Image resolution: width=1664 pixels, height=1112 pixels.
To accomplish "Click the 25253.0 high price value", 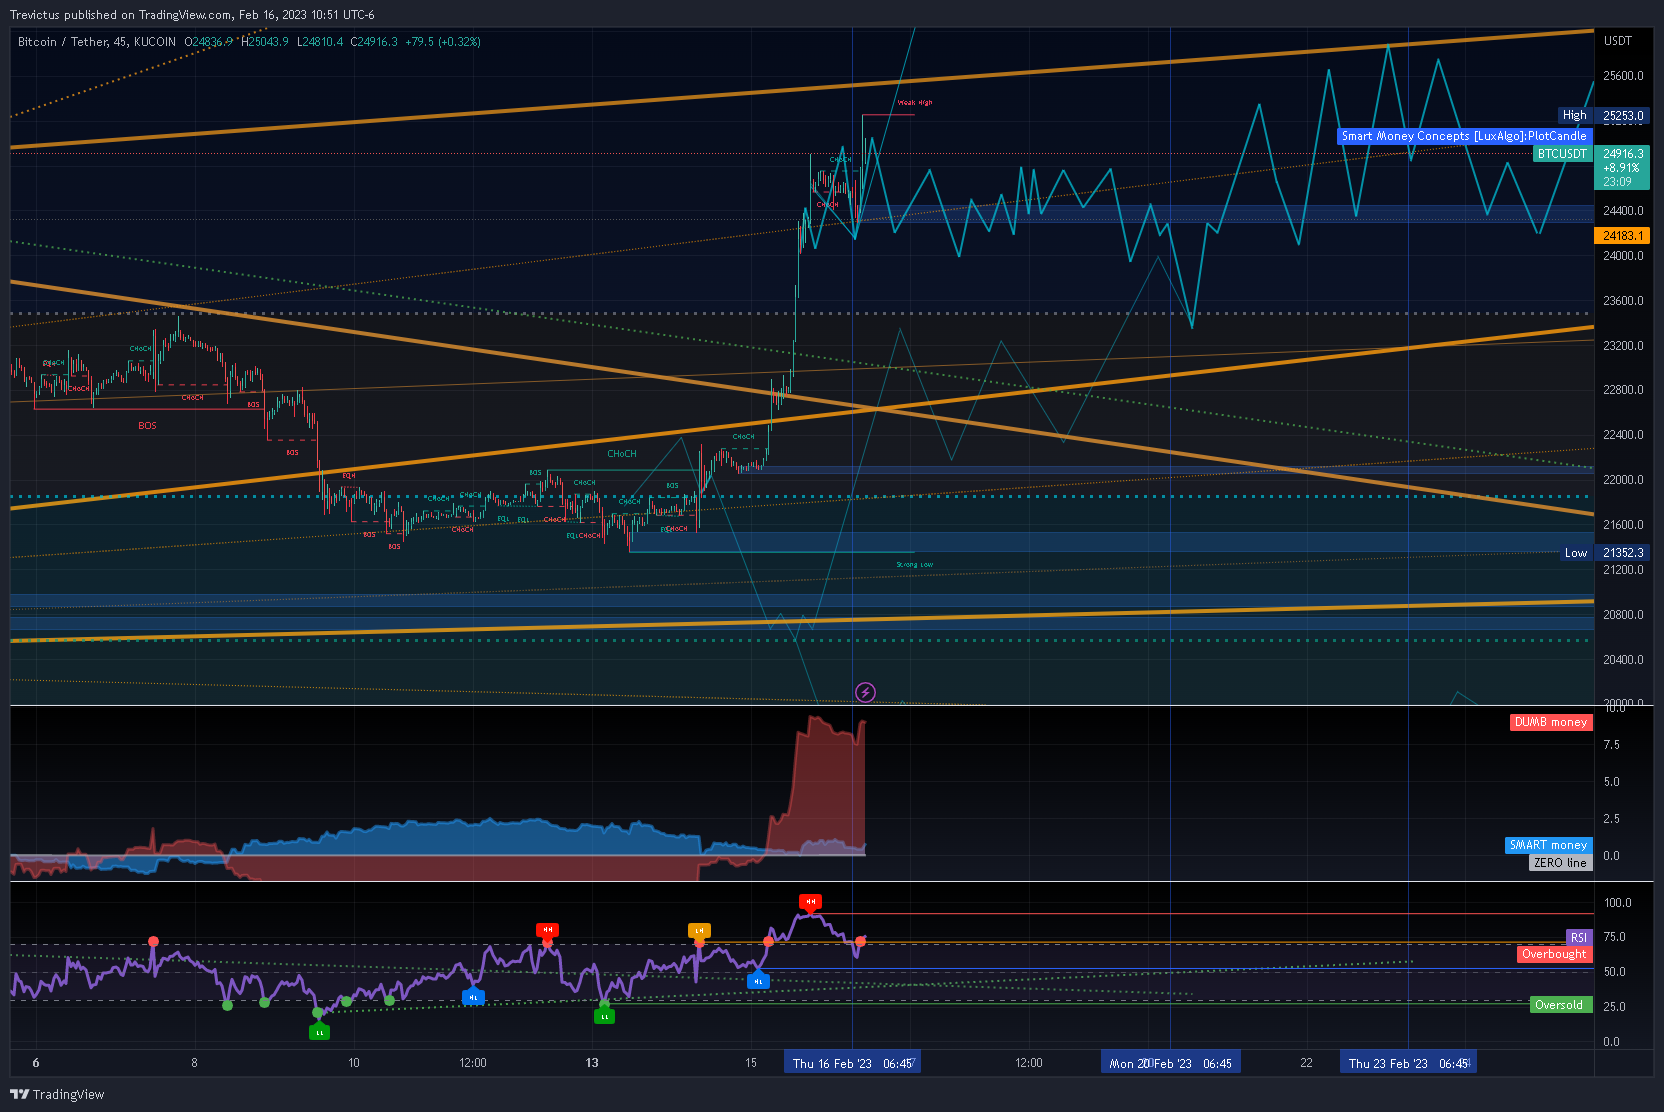I will [x=1622, y=116].
